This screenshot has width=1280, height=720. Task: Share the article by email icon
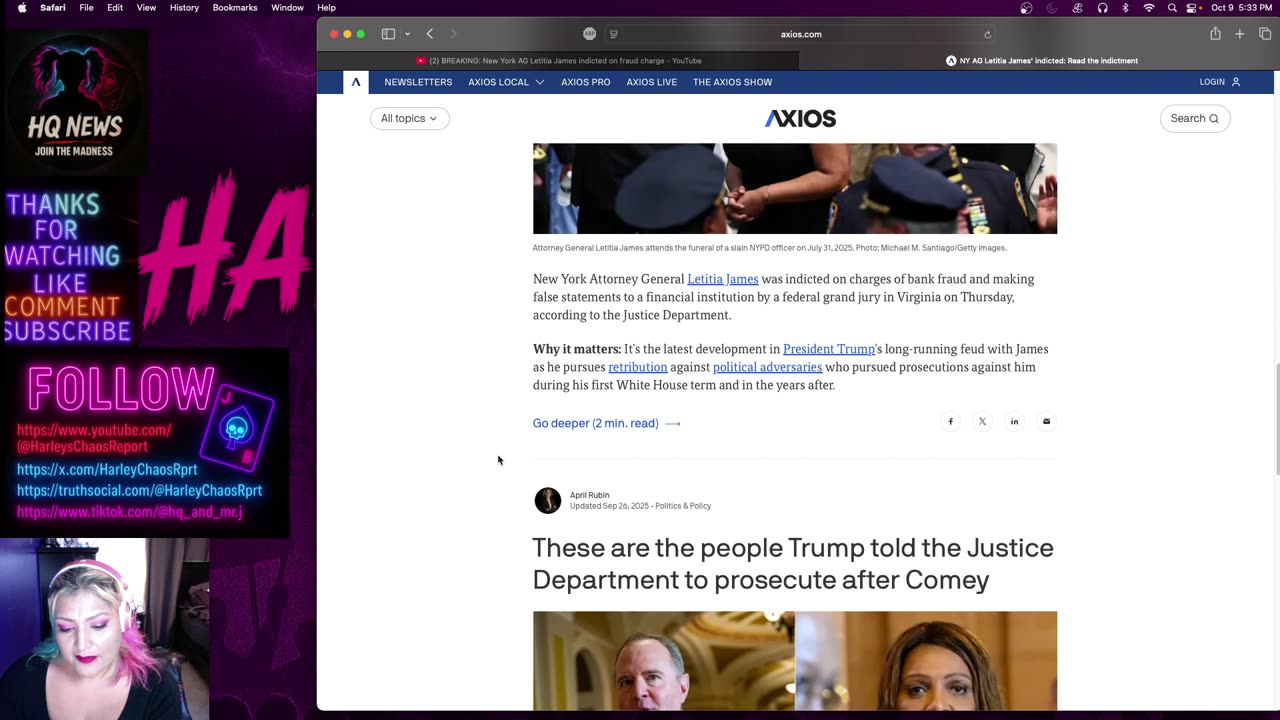click(x=1046, y=422)
